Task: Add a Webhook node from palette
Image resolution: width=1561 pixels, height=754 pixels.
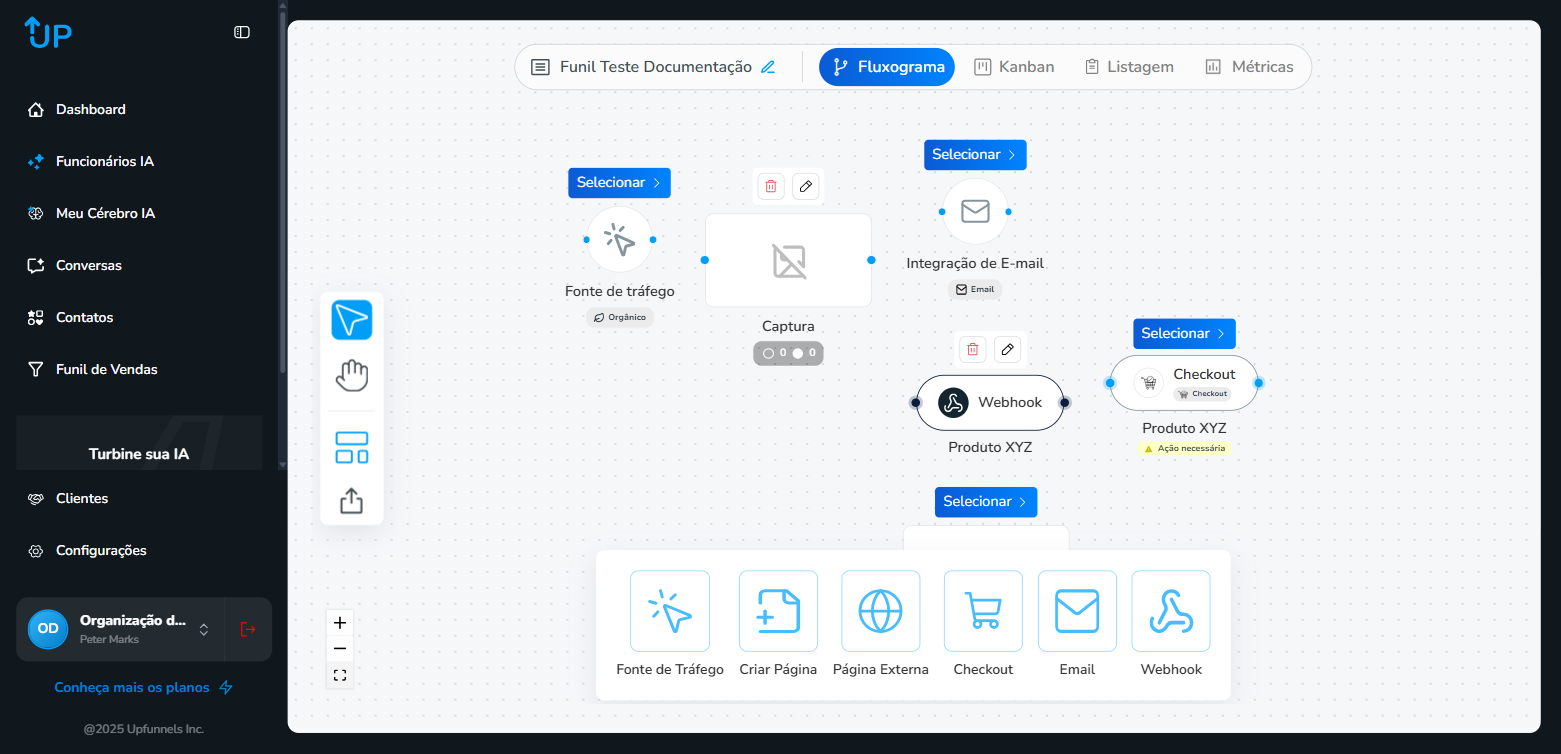Action: pos(1170,611)
